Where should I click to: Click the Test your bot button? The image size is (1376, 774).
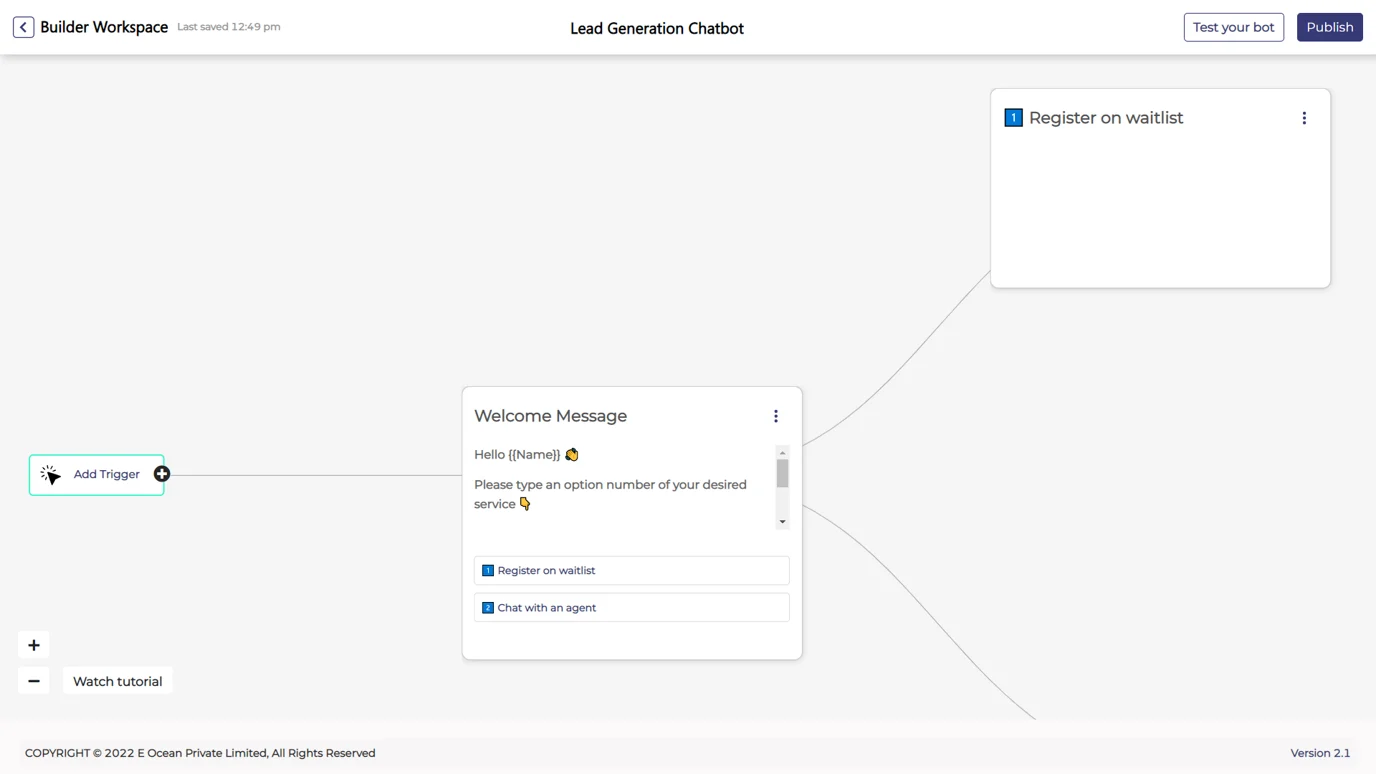[1233, 27]
